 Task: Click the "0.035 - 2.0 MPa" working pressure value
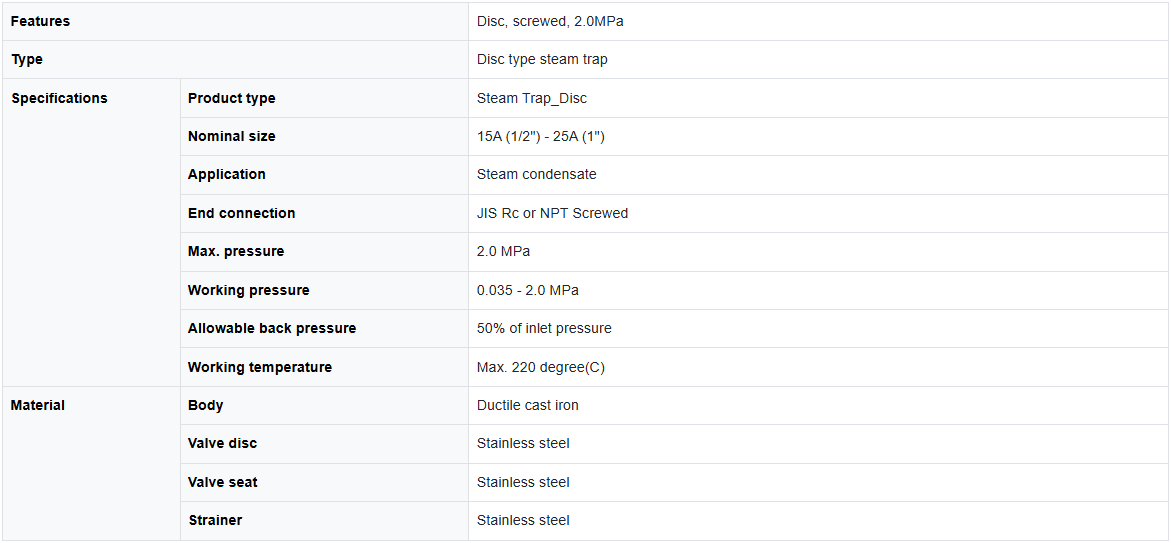point(527,290)
